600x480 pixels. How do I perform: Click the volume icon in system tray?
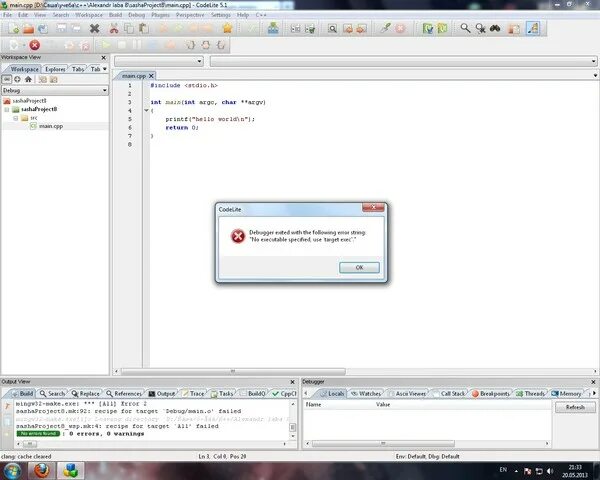tap(550, 471)
